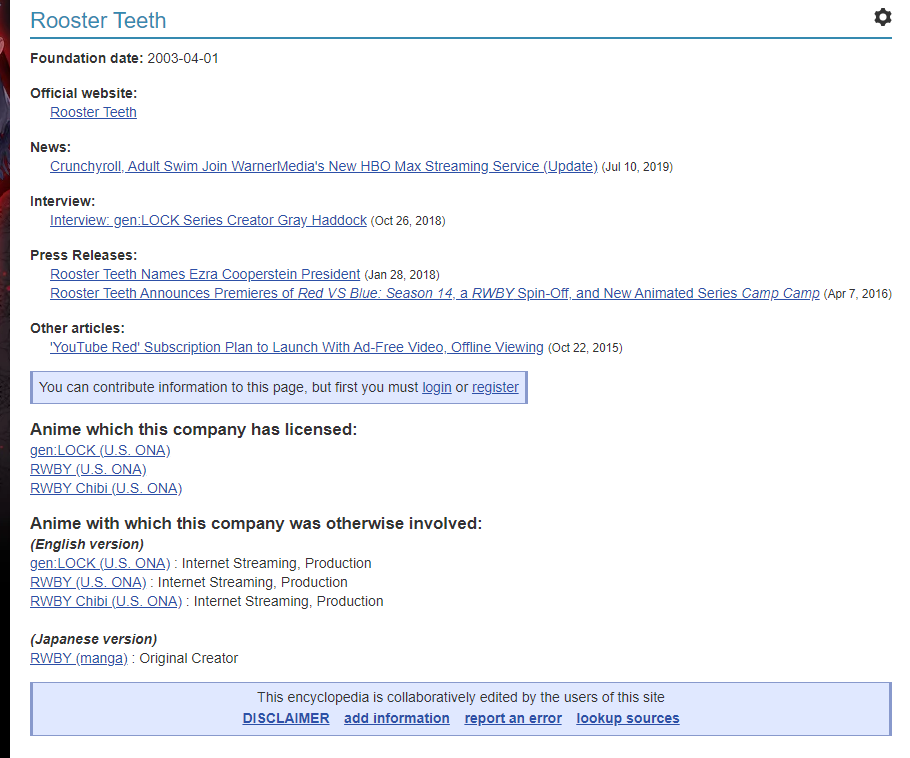Click the foundation date 2003-04-01
Screen dimensions: 910x758
(x=183, y=59)
